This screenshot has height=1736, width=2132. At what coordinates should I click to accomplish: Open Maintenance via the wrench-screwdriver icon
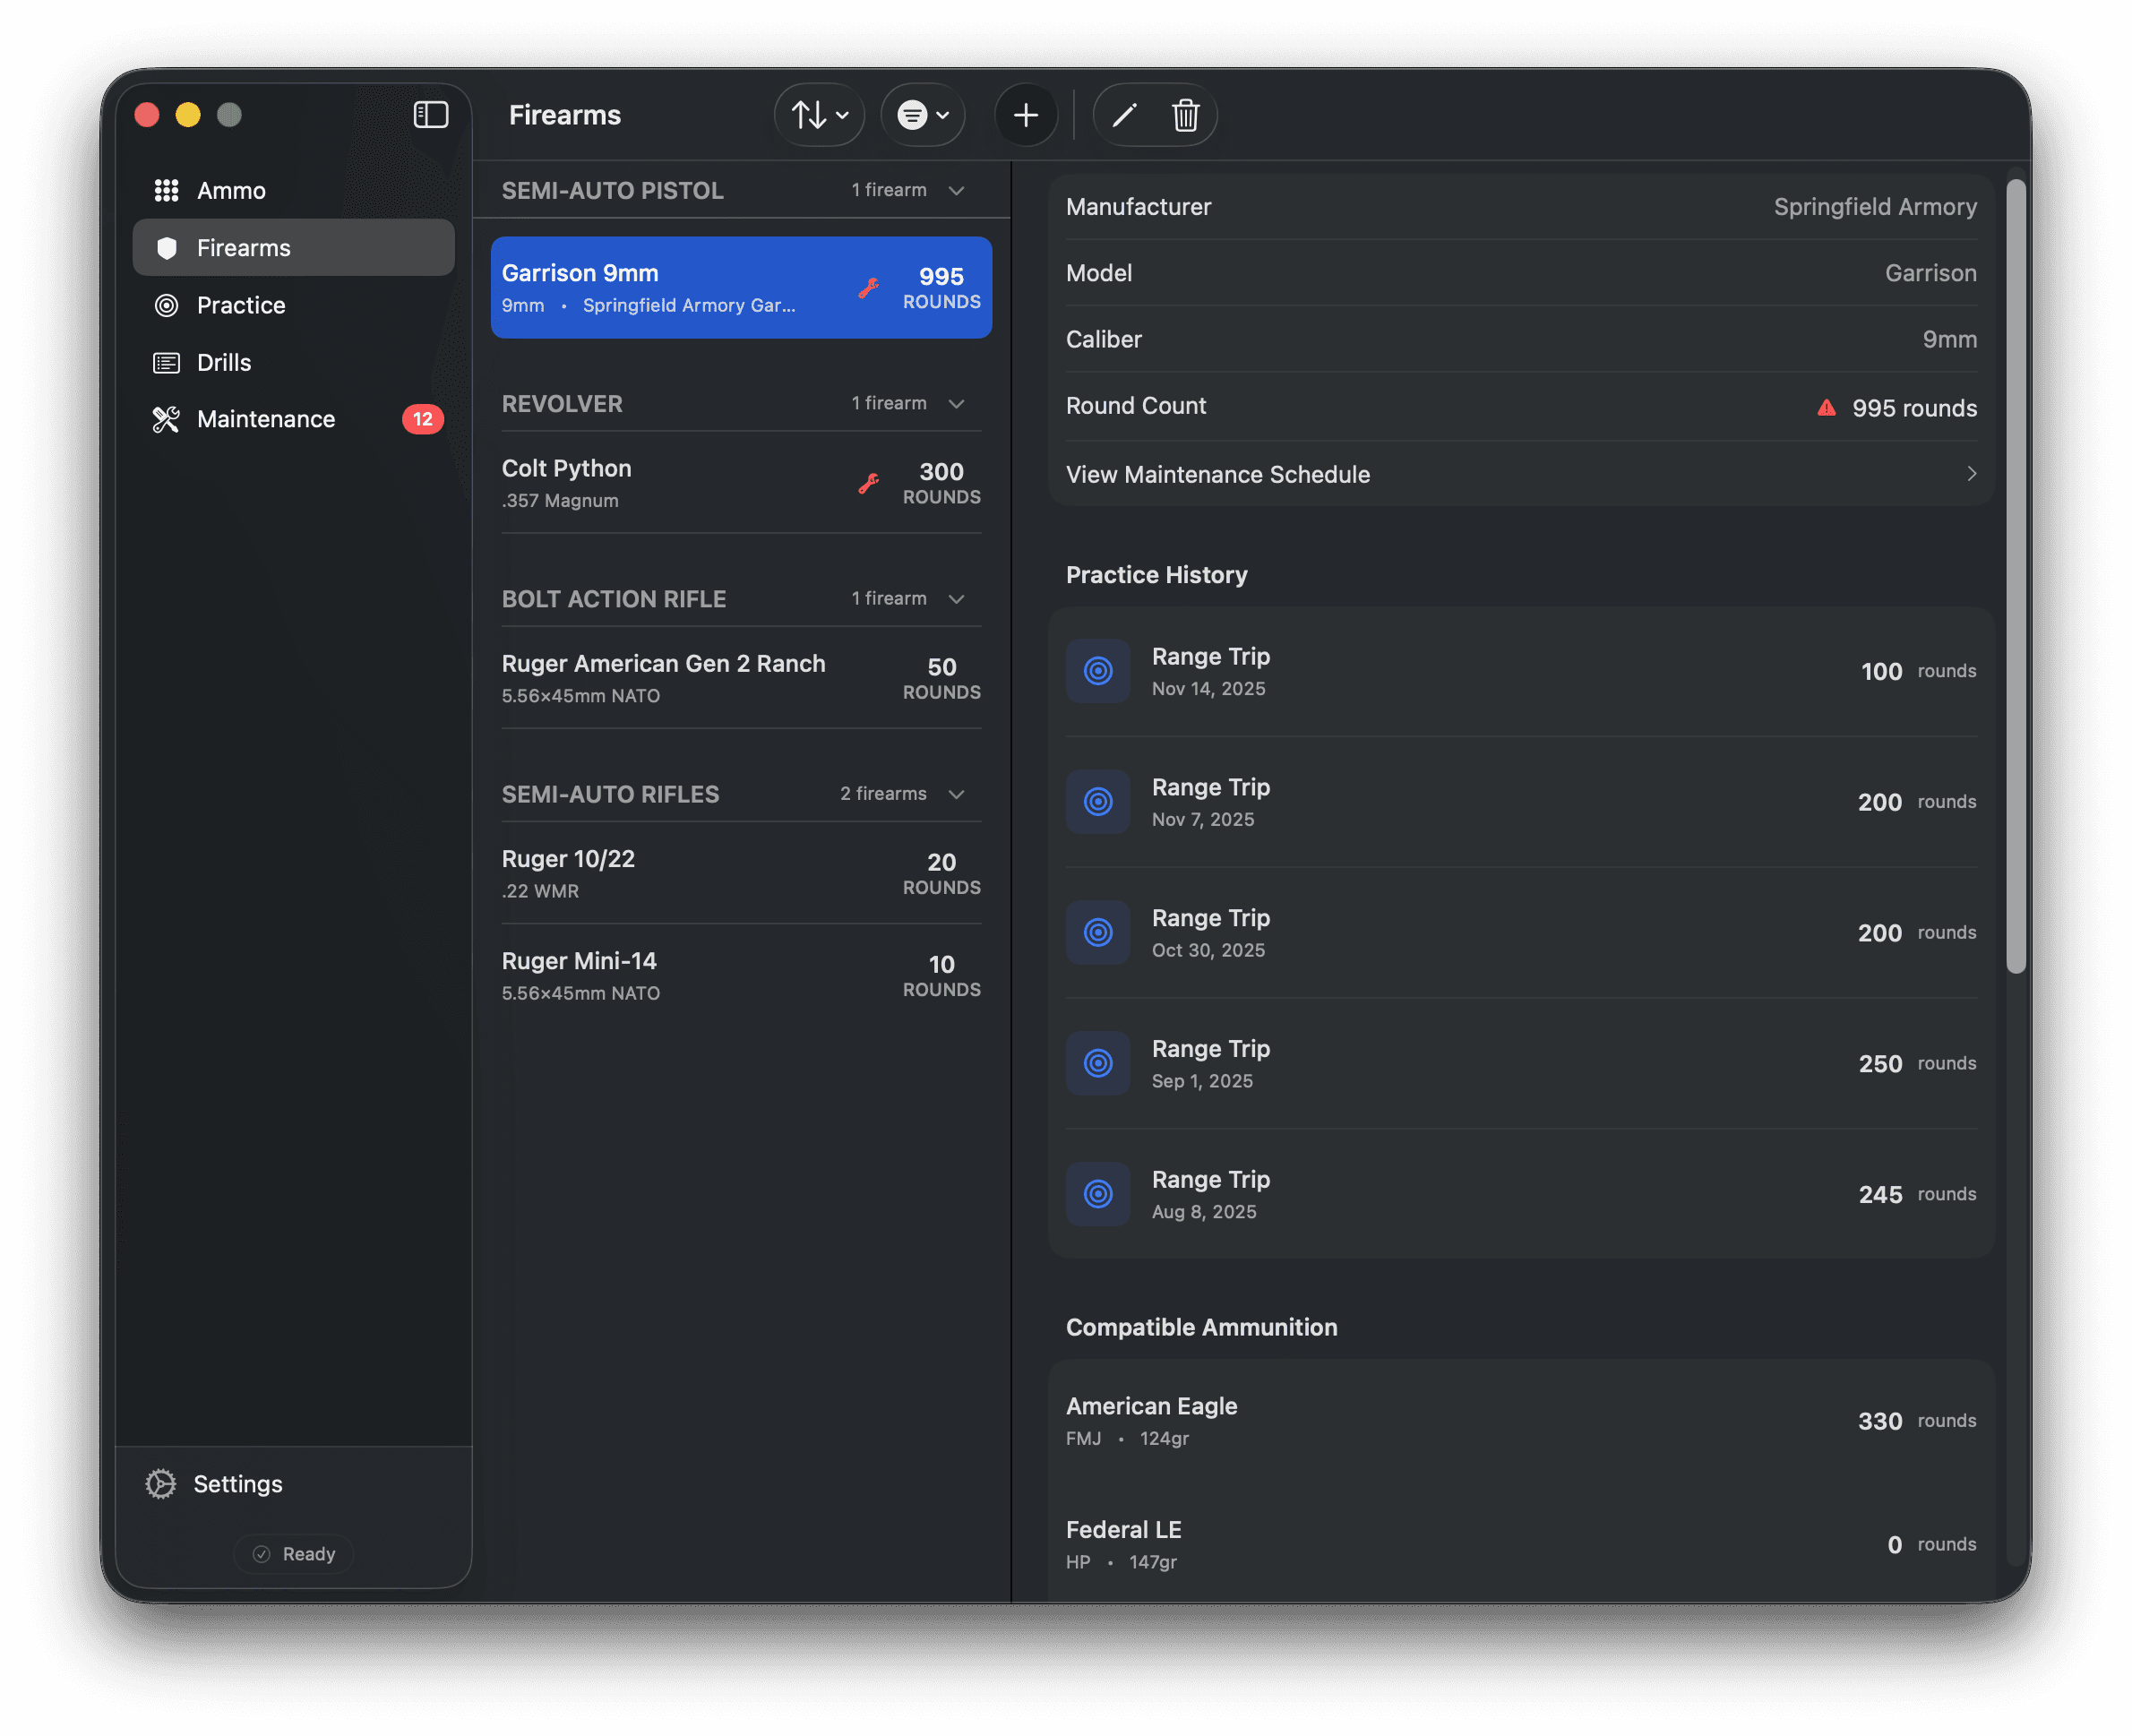[x=165, y=419]
